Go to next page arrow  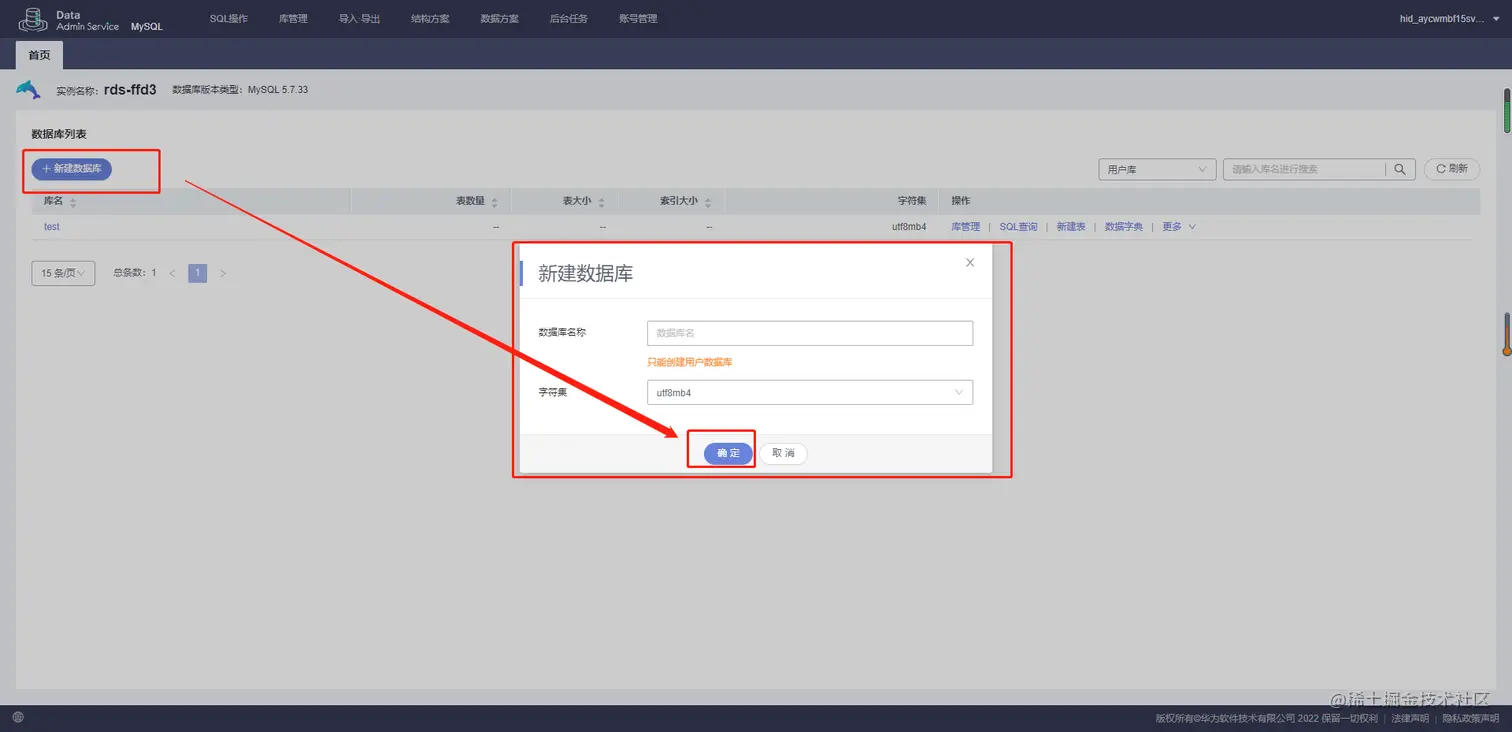tap(222, 273)
